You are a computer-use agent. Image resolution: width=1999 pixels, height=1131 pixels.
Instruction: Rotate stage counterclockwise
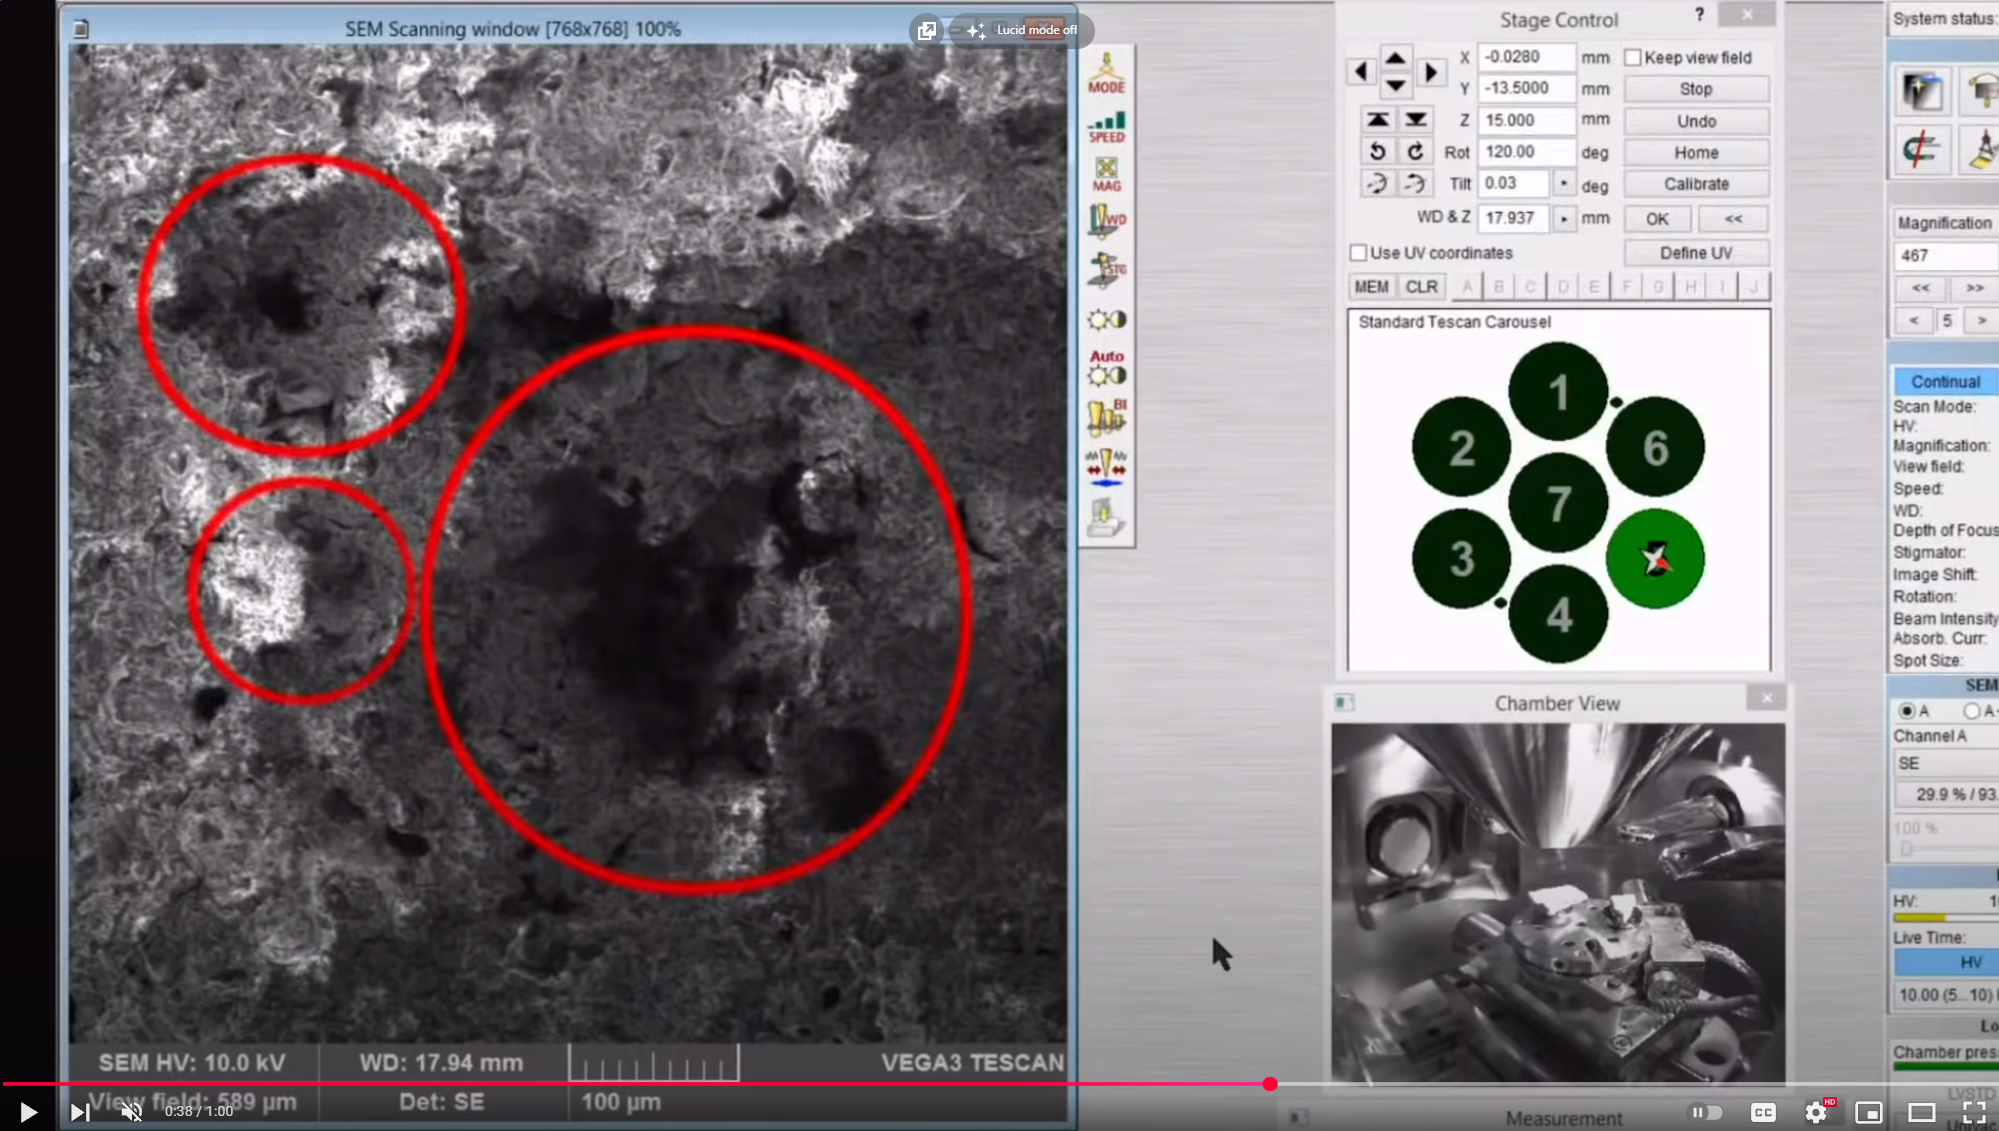1377,151
